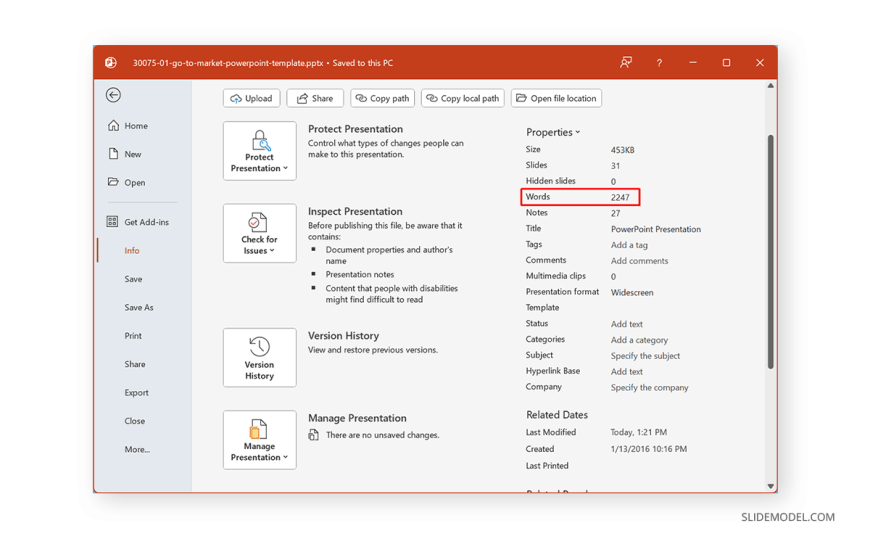The height and width of the screenshot is (539, 870).
Task: Open the Print page in sidebar
Action: click(x=133, y=336)
